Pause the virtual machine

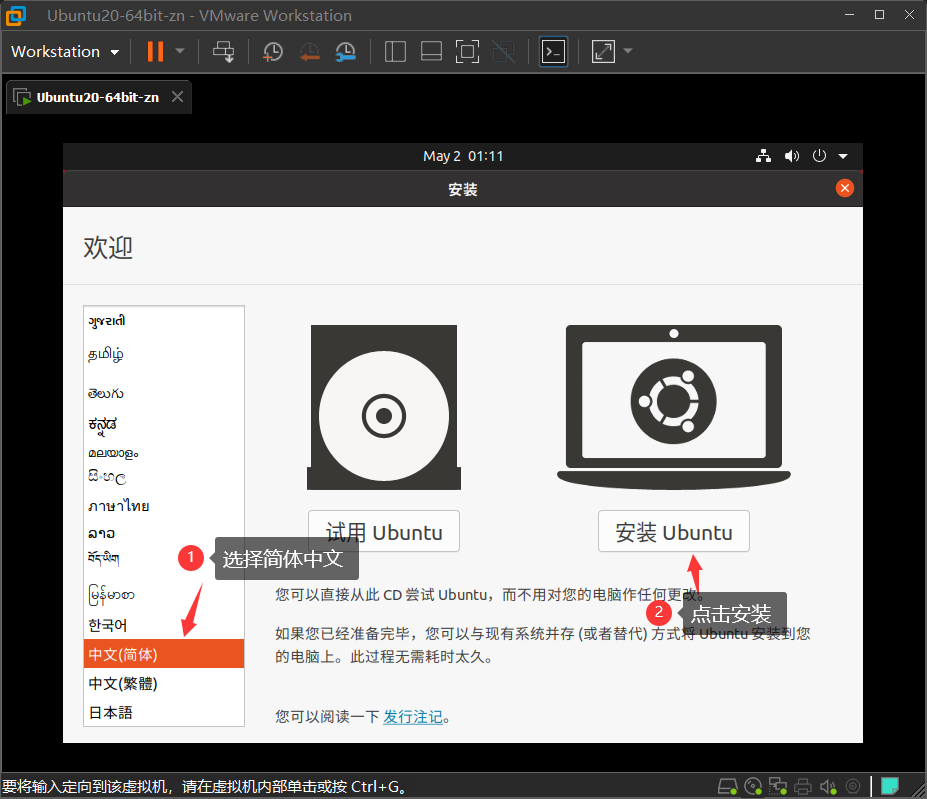(x=155, y=51)
